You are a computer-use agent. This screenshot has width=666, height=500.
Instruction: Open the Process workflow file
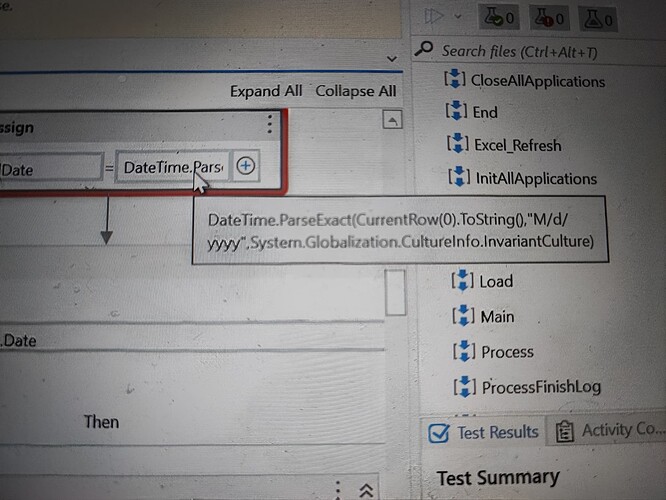[x=507, y=352]
